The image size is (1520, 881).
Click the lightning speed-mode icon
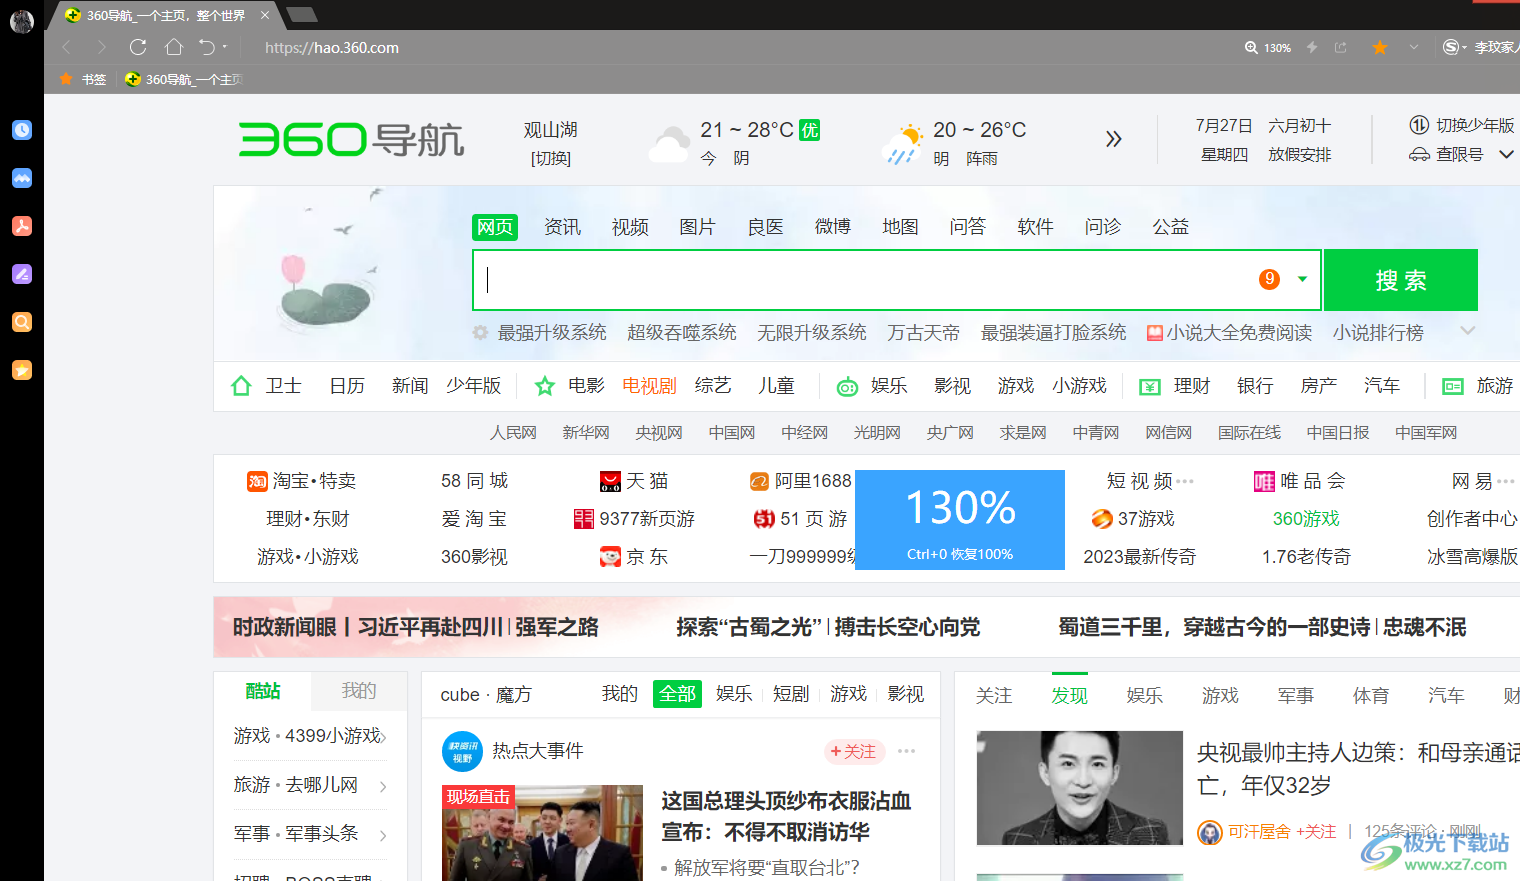click(x=1312, y=47)
